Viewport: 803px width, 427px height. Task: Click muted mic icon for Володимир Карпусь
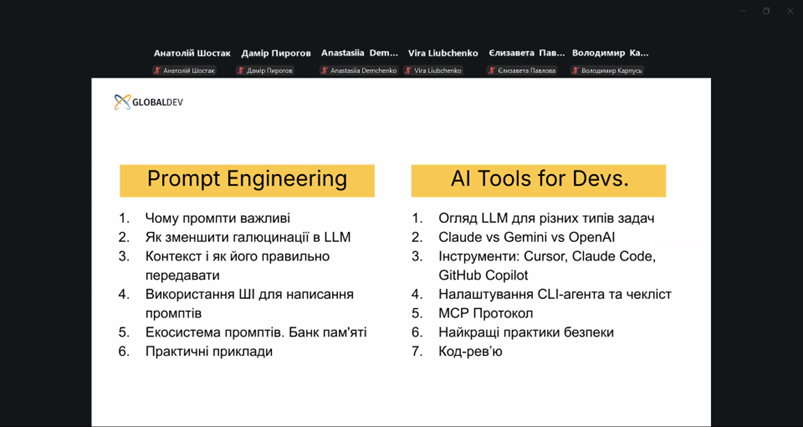575,71
